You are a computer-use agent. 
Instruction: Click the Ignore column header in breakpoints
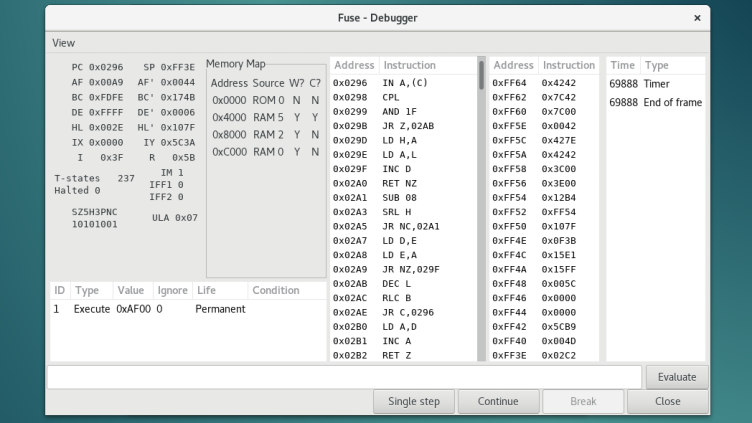click(x=172, y=291)
